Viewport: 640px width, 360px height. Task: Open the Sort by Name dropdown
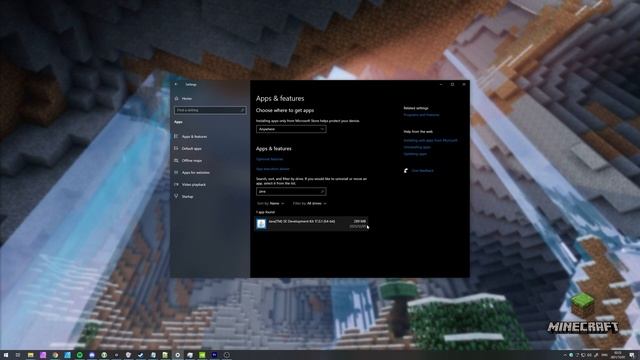point(270,203)
